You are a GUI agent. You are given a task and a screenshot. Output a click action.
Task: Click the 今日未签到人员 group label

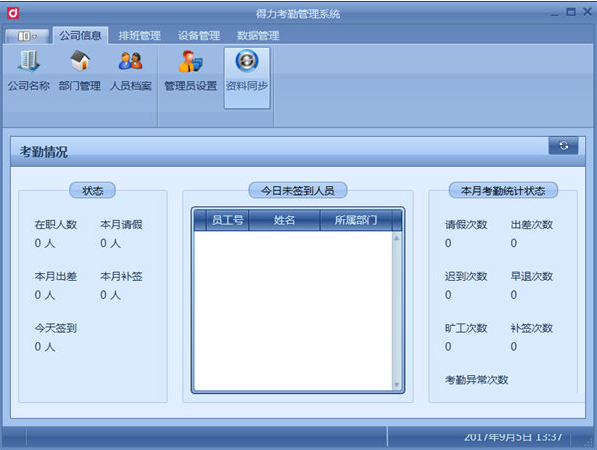pos(298,190)
